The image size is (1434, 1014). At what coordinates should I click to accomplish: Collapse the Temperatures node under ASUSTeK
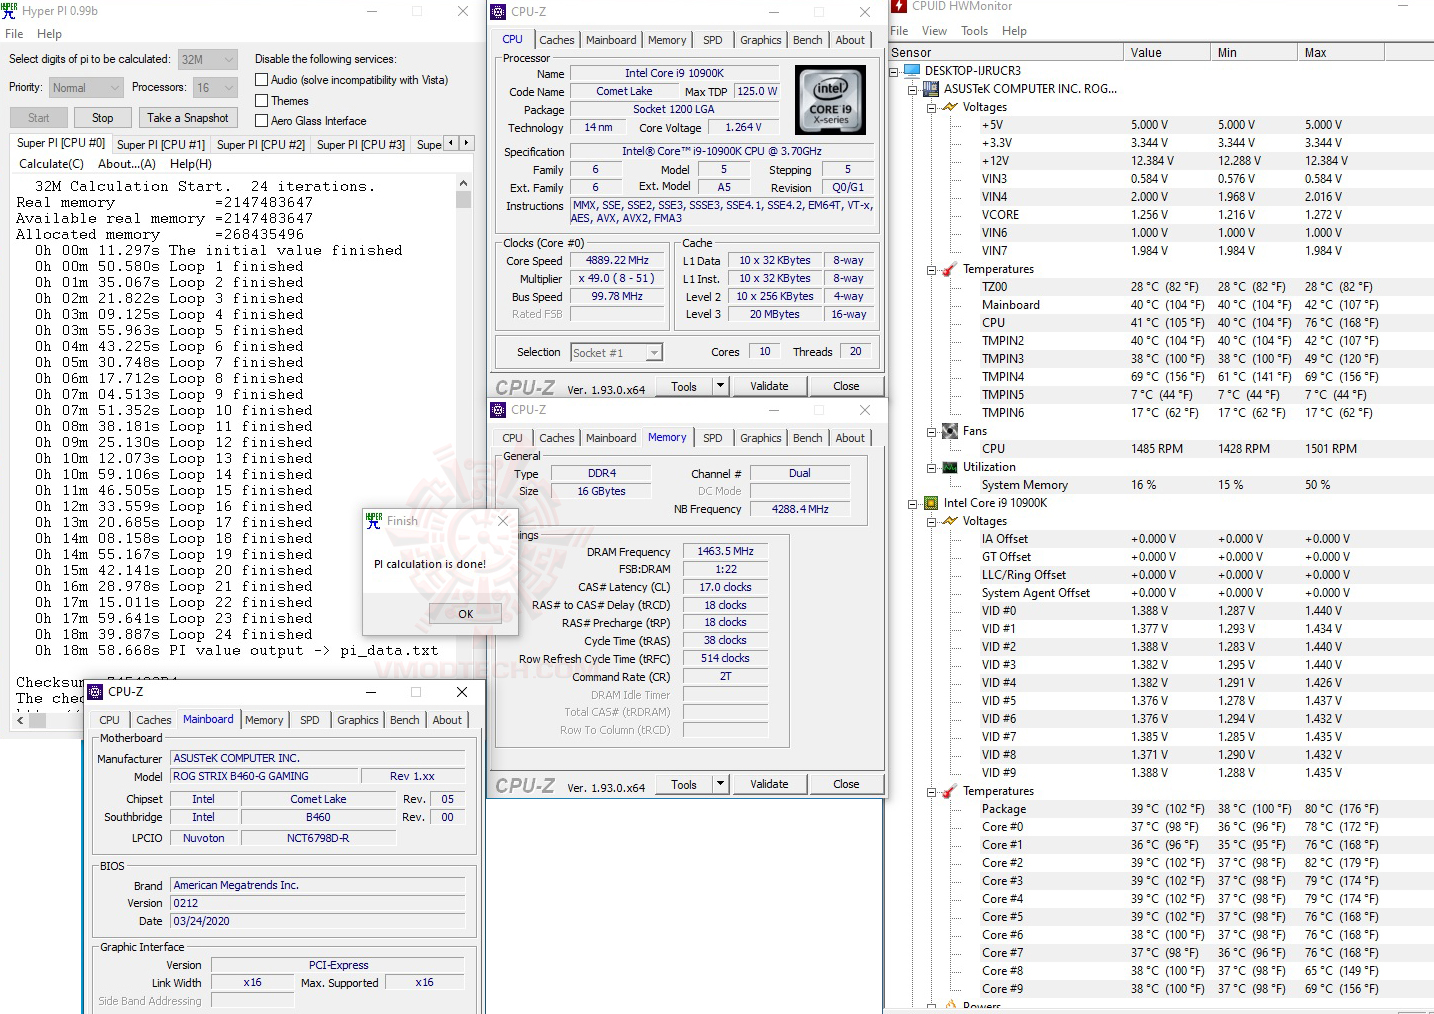tap(932, 269)
